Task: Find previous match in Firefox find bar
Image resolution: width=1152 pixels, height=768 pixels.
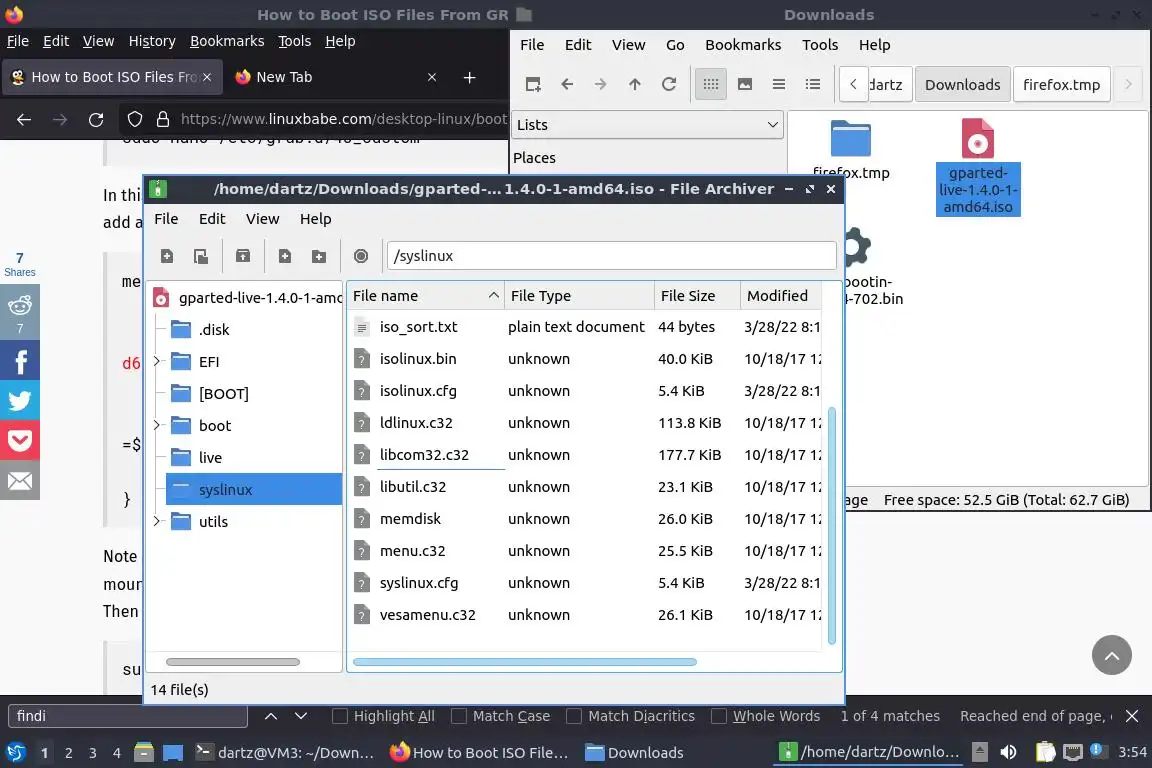Action: click(270, 716)
